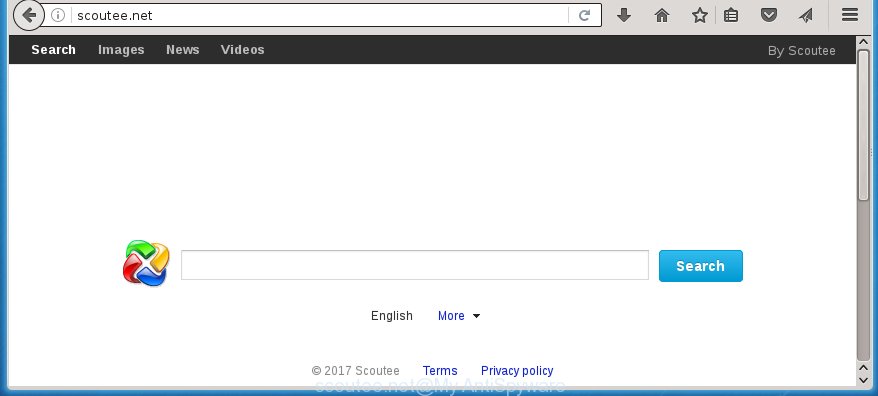
Task: Click scrollbar down arrow
Action: pyautogui.click(x=863, y=380)
